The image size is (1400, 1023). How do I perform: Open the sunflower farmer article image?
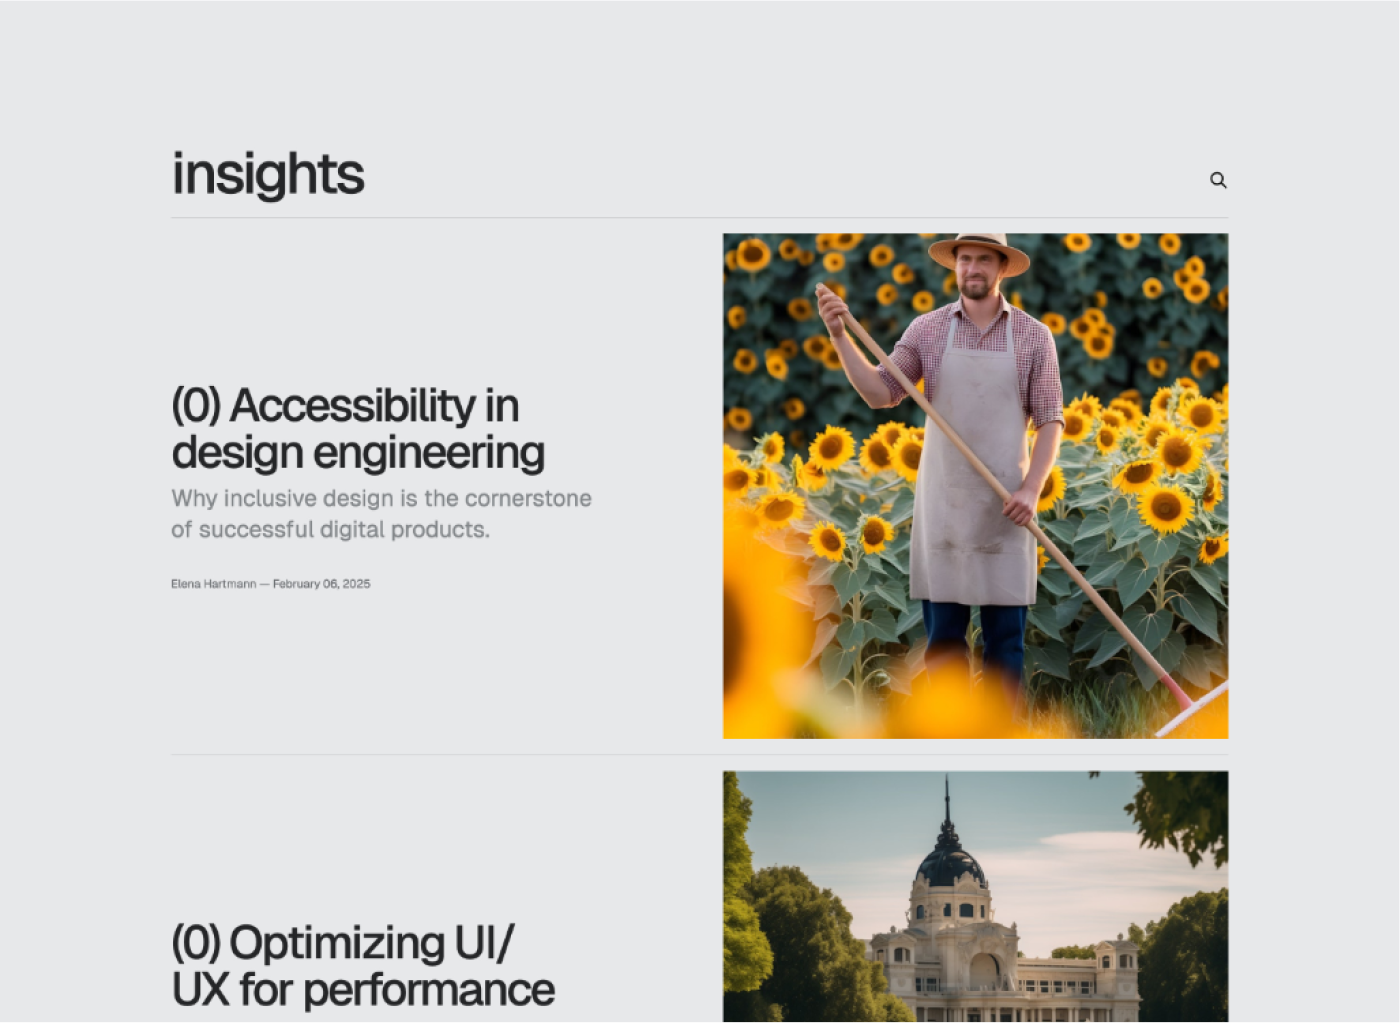click(x=975, y=486)
